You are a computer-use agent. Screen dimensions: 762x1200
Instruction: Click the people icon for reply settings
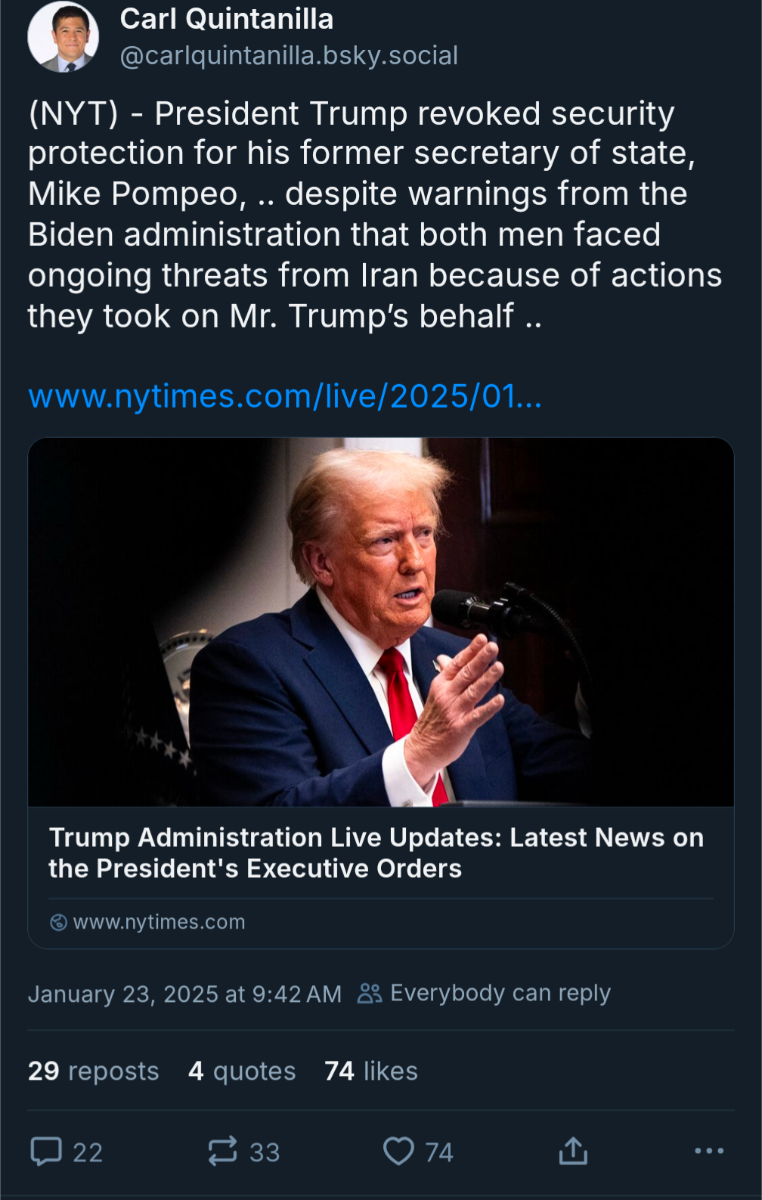[369, 994]
